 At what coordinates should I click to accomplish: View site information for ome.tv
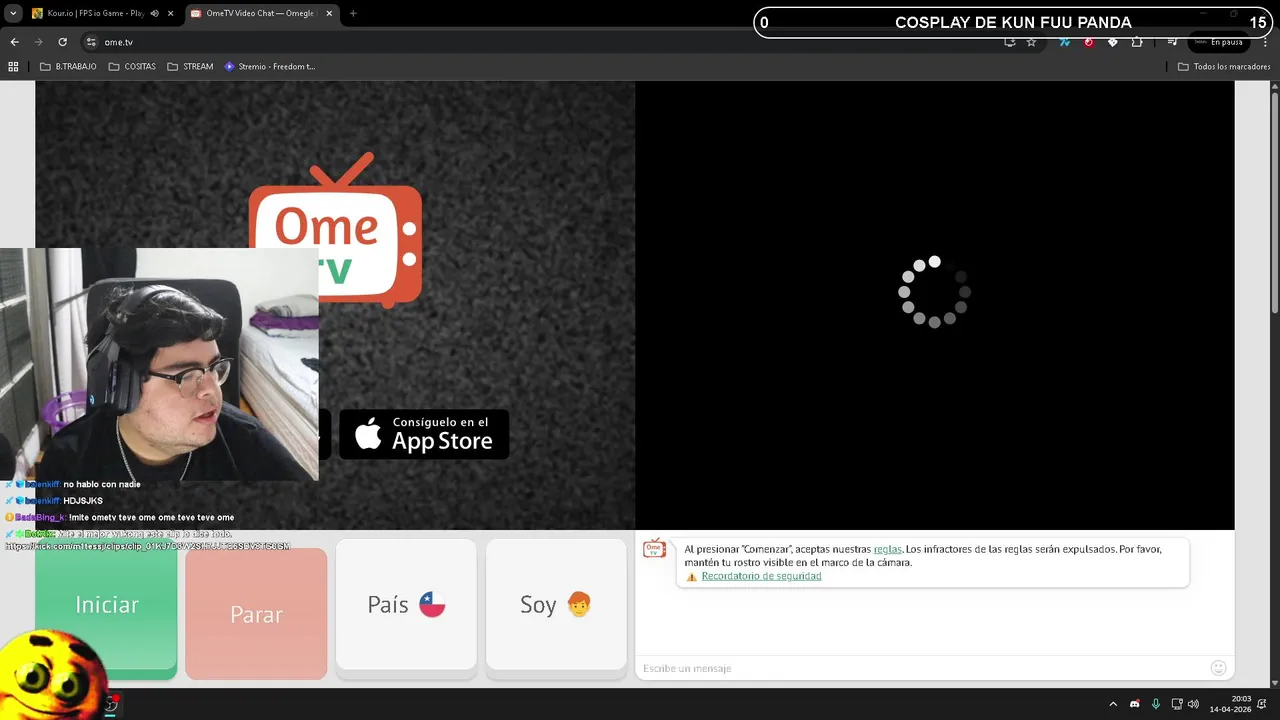[91, 42]
